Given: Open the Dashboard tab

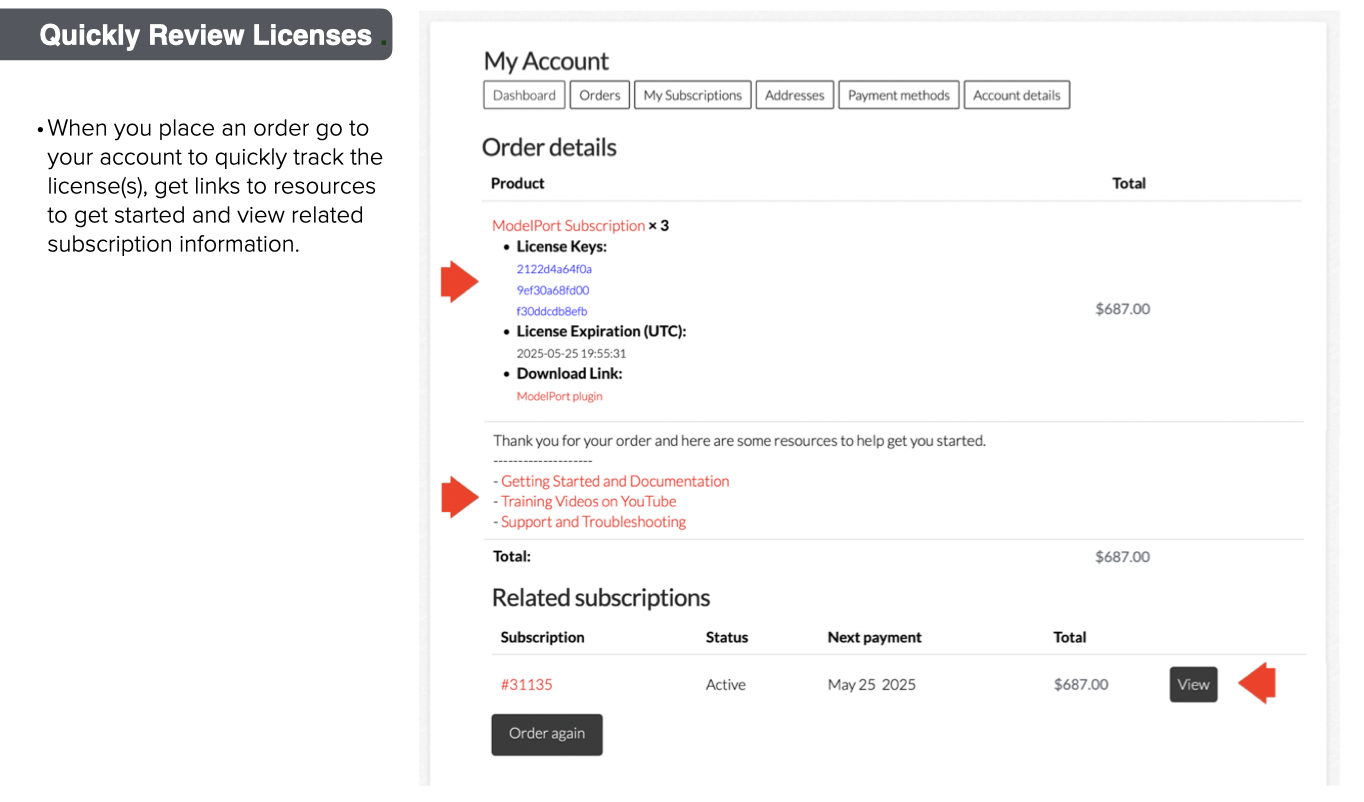Looking at the screenshot, I should 524,95.
